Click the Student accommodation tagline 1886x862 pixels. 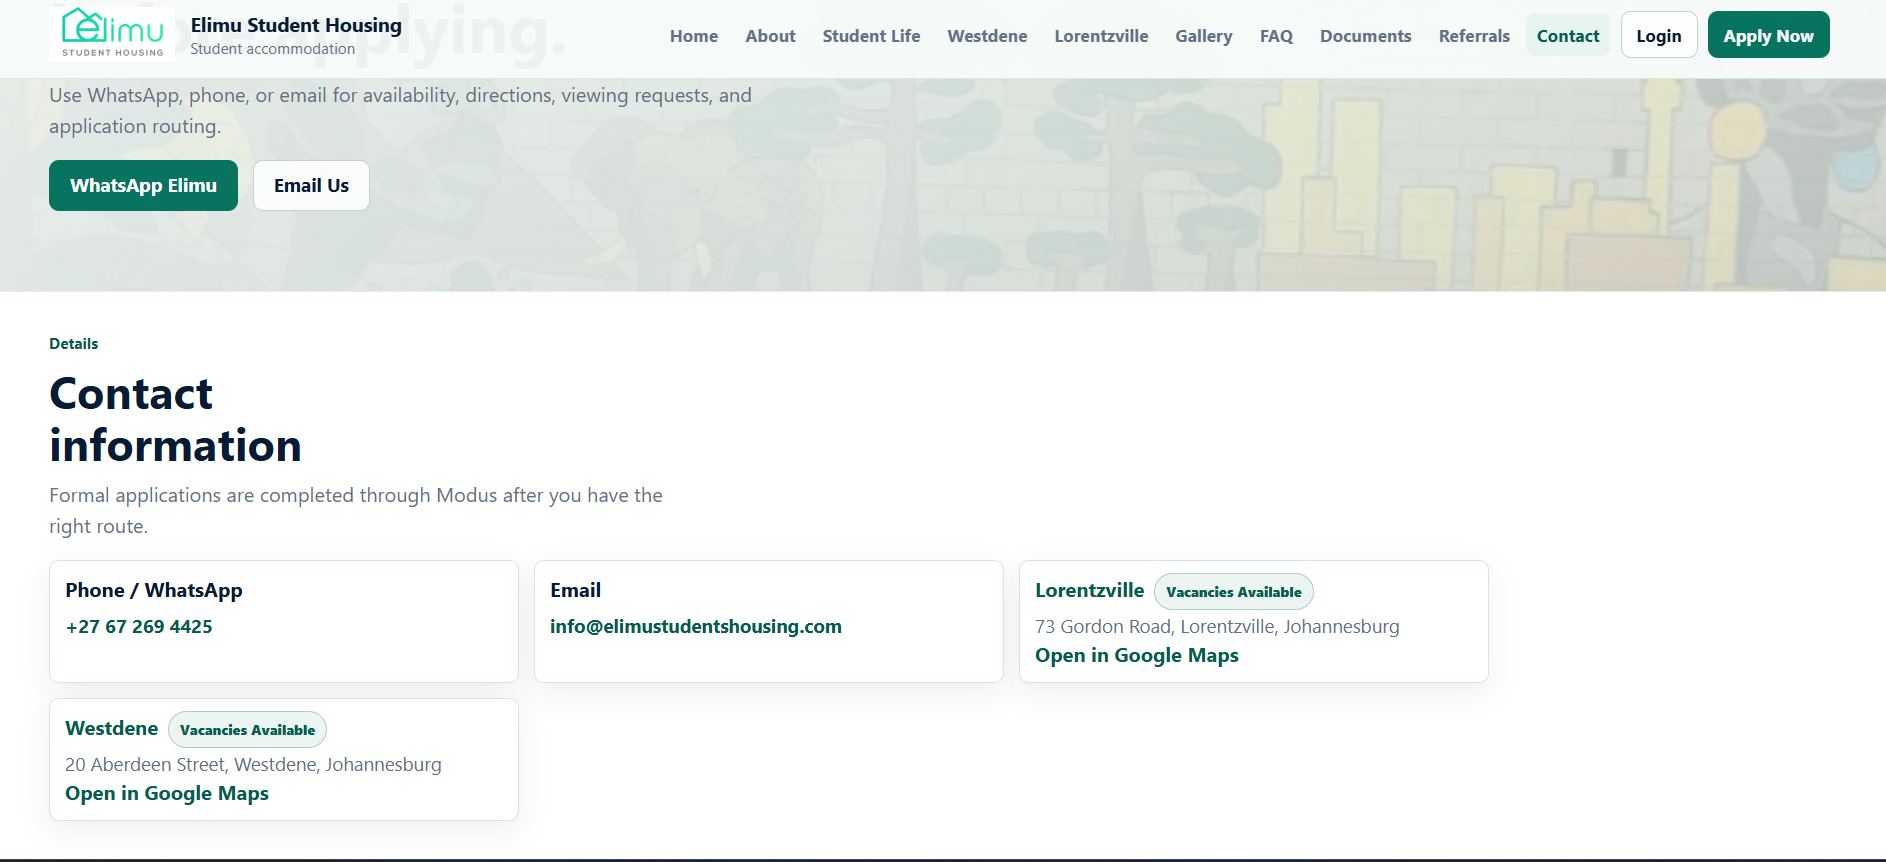(x=272, y=49)
